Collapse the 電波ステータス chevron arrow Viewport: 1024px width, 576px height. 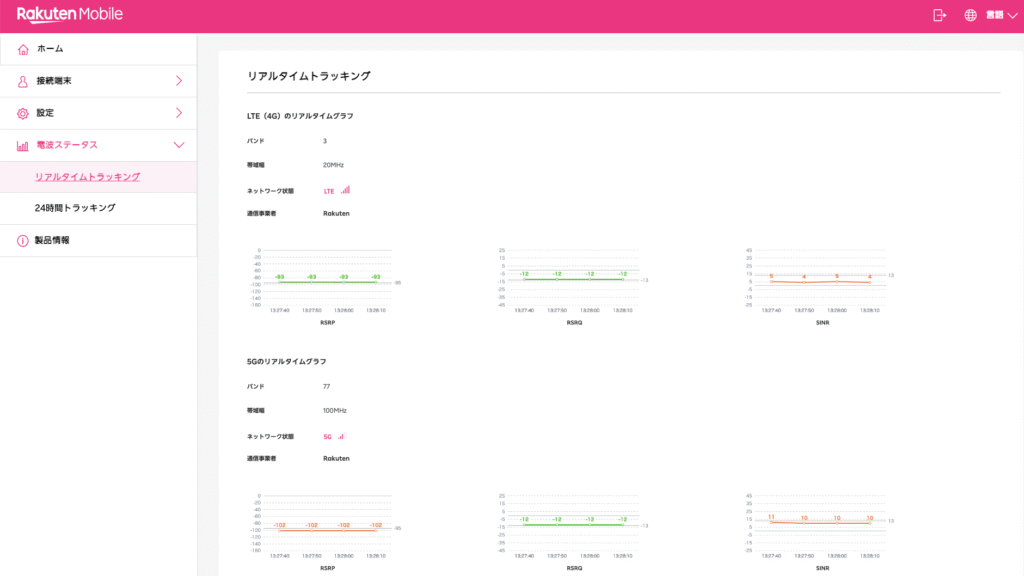179,145
